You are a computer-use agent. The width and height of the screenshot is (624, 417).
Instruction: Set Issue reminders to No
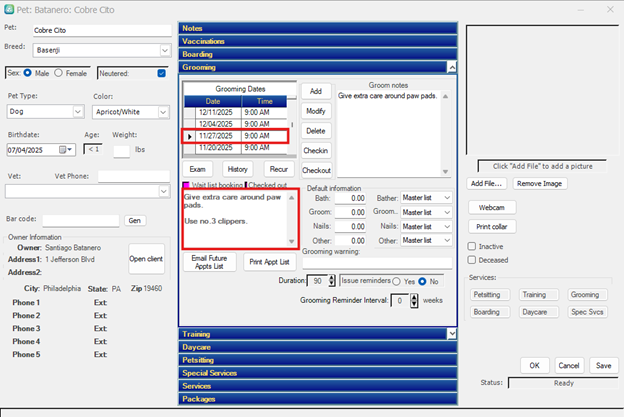[422, 281]
